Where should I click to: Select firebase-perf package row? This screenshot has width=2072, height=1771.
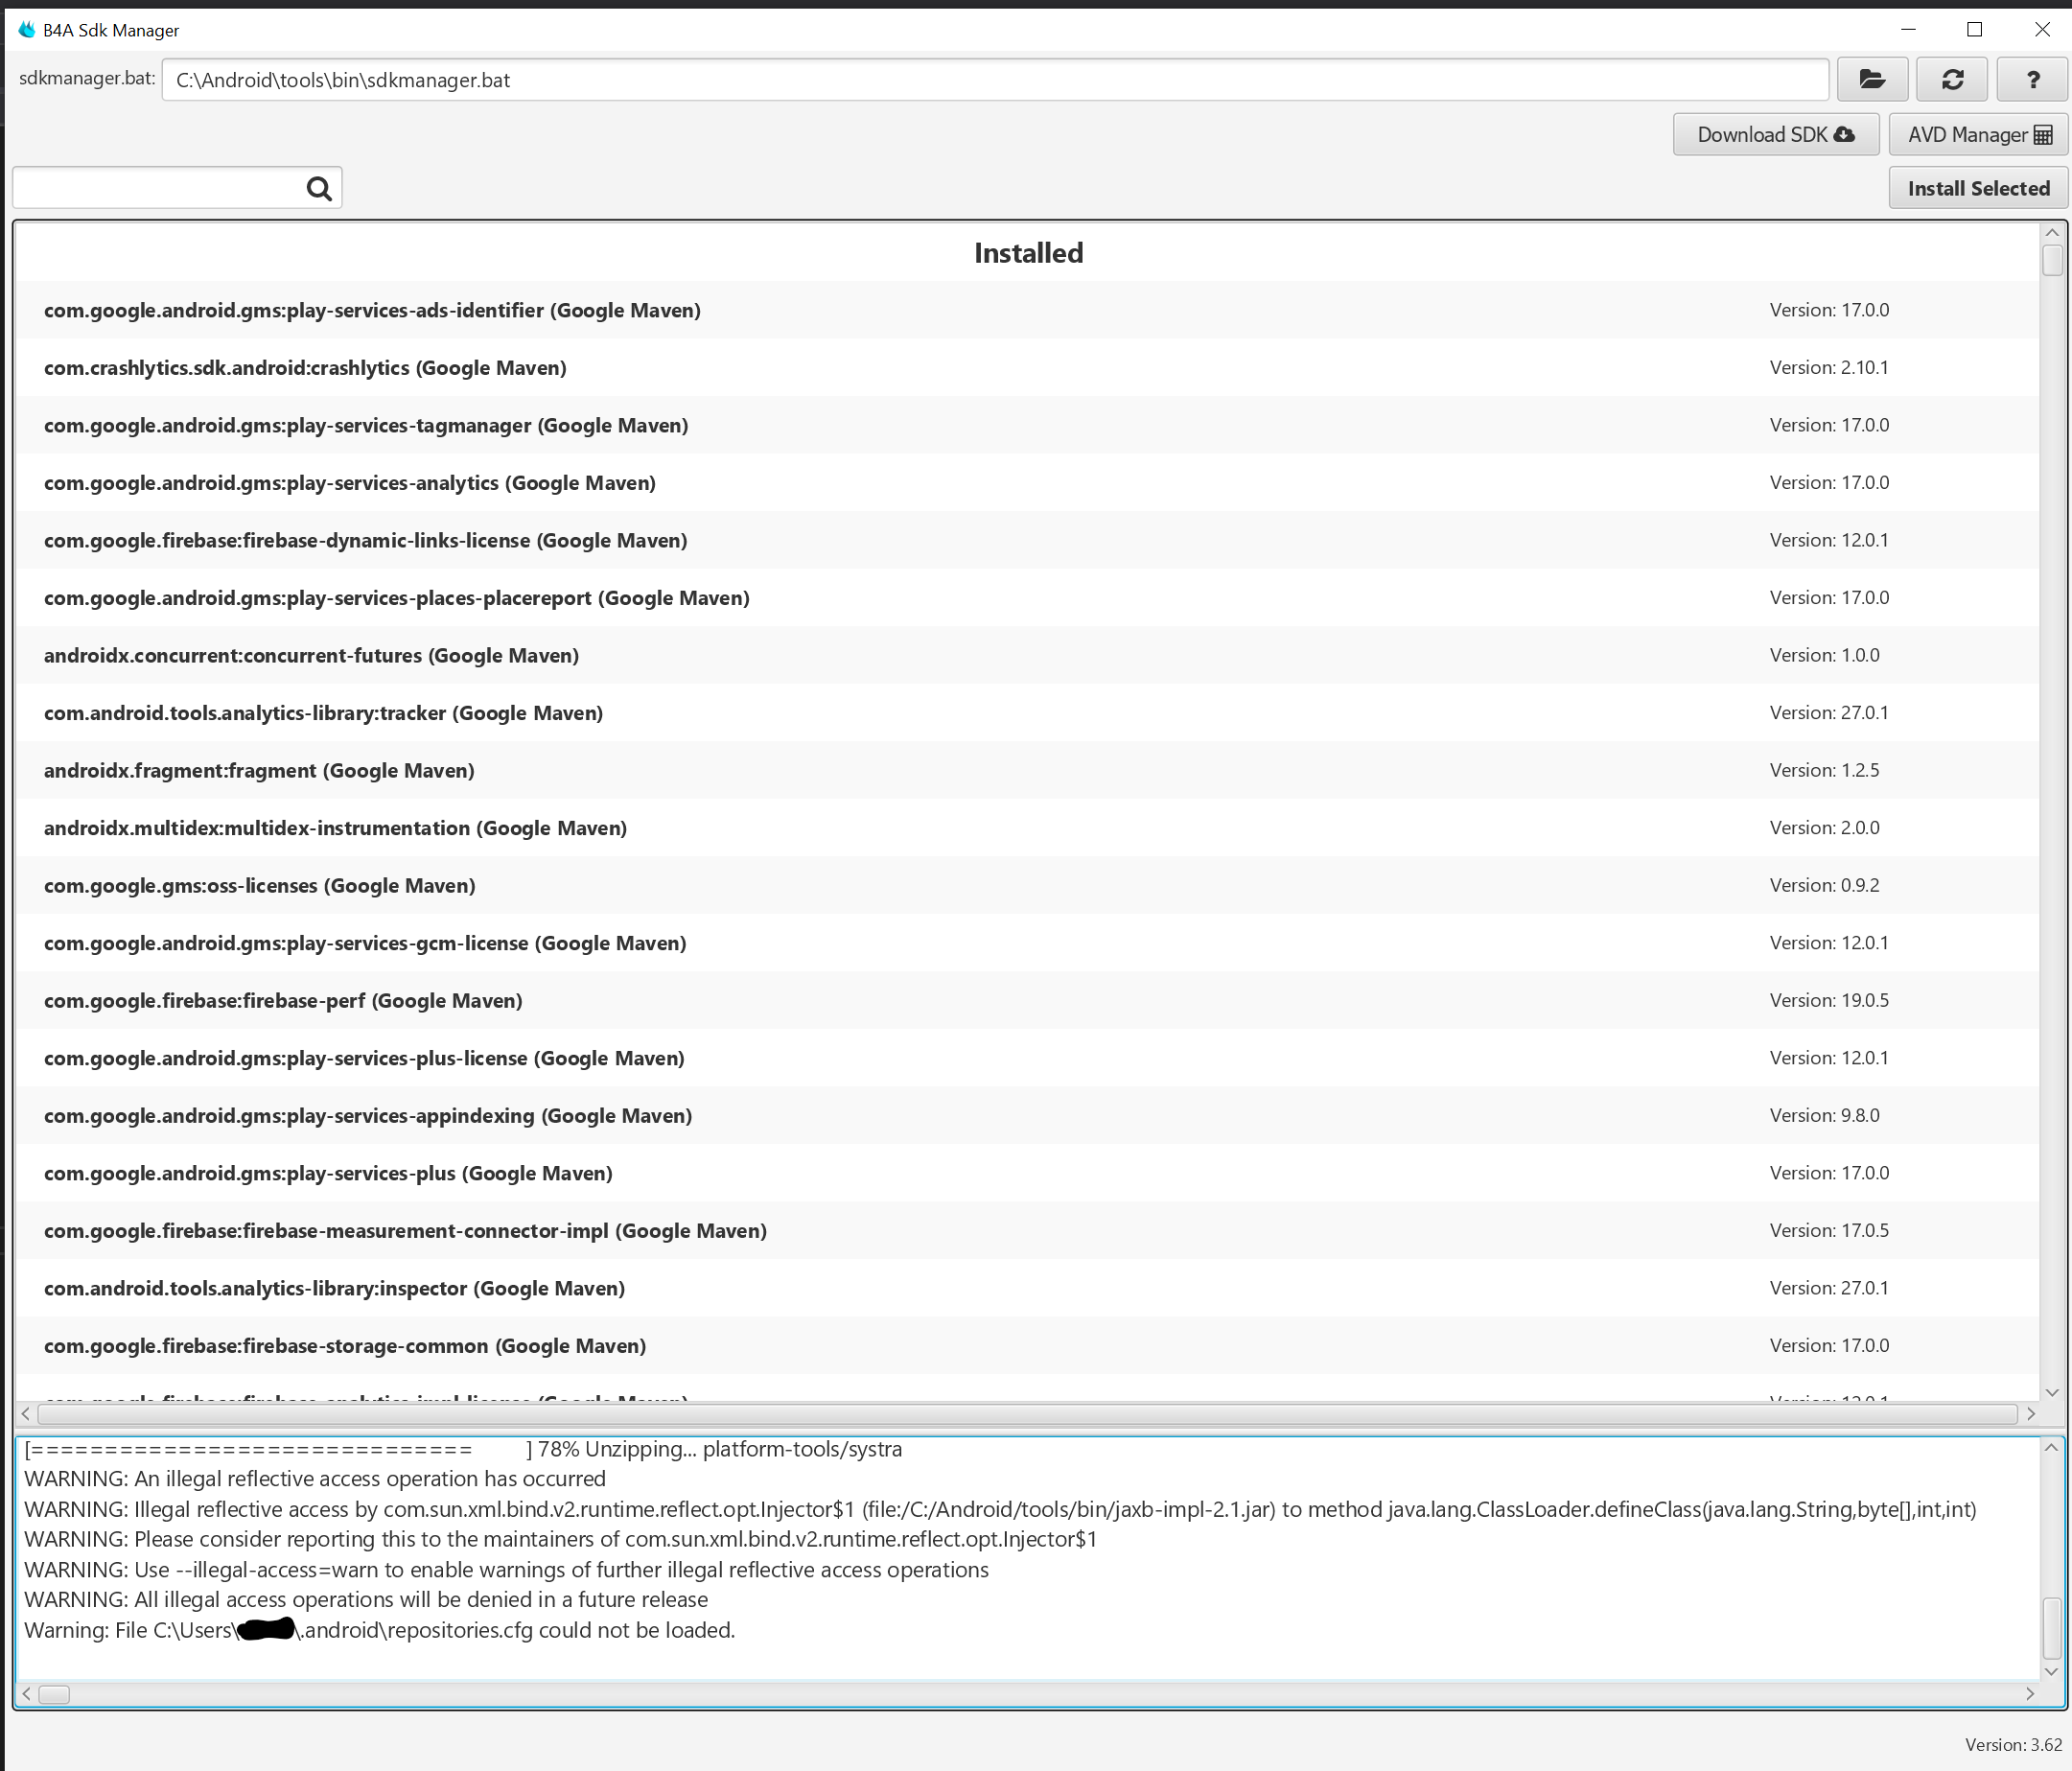tap(1027, 1000)
